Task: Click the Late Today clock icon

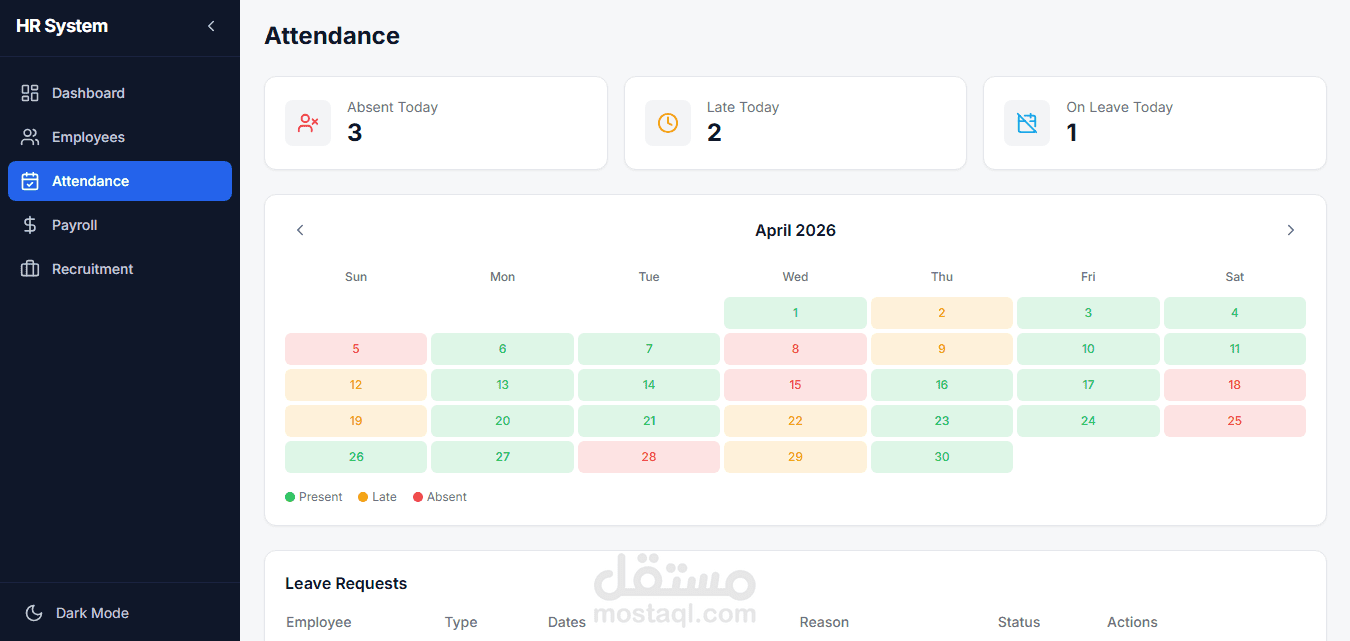Action: click(668, 123)
